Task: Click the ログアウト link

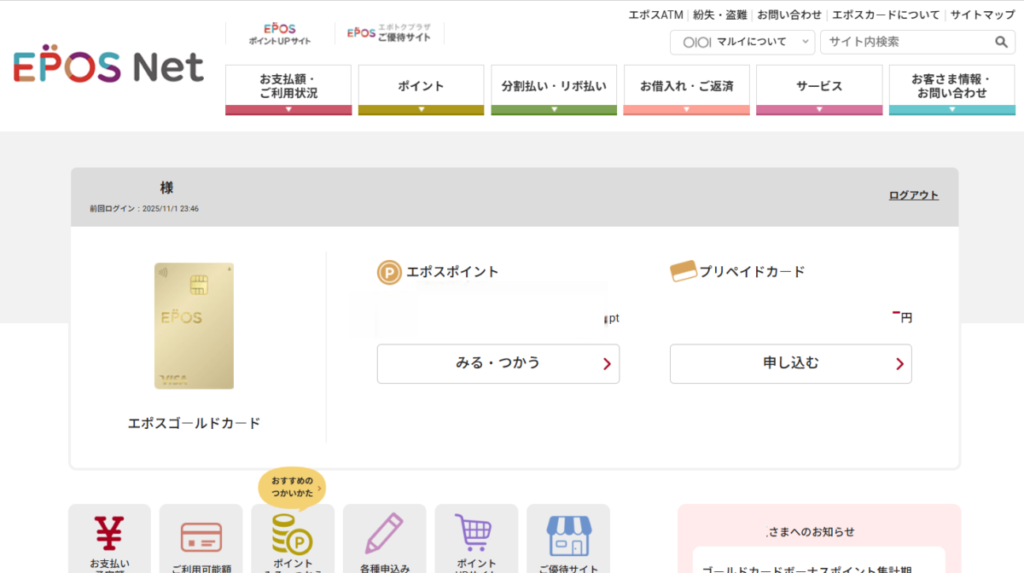Action: tap(913, 195)
